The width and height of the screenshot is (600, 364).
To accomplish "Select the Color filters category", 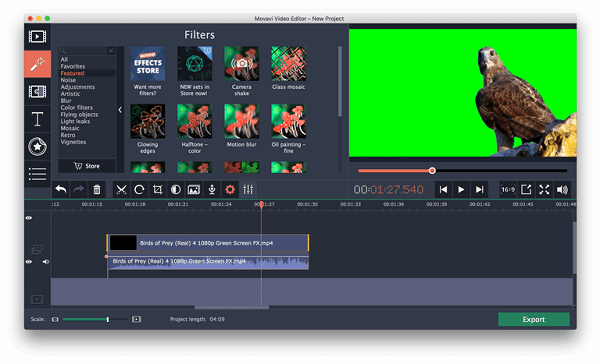I will point(77,108).
